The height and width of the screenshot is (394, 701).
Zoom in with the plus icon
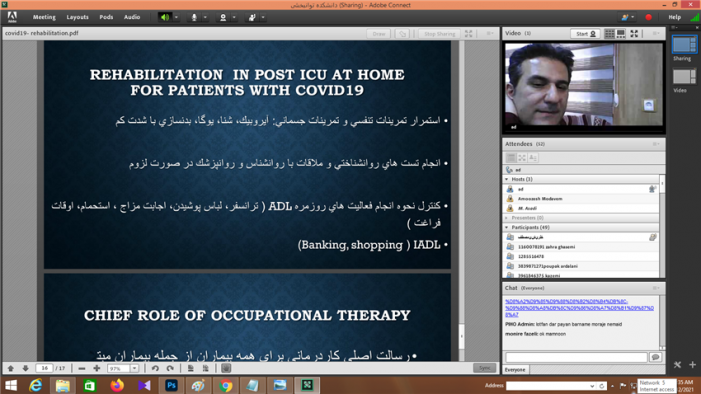pos(97,369)
